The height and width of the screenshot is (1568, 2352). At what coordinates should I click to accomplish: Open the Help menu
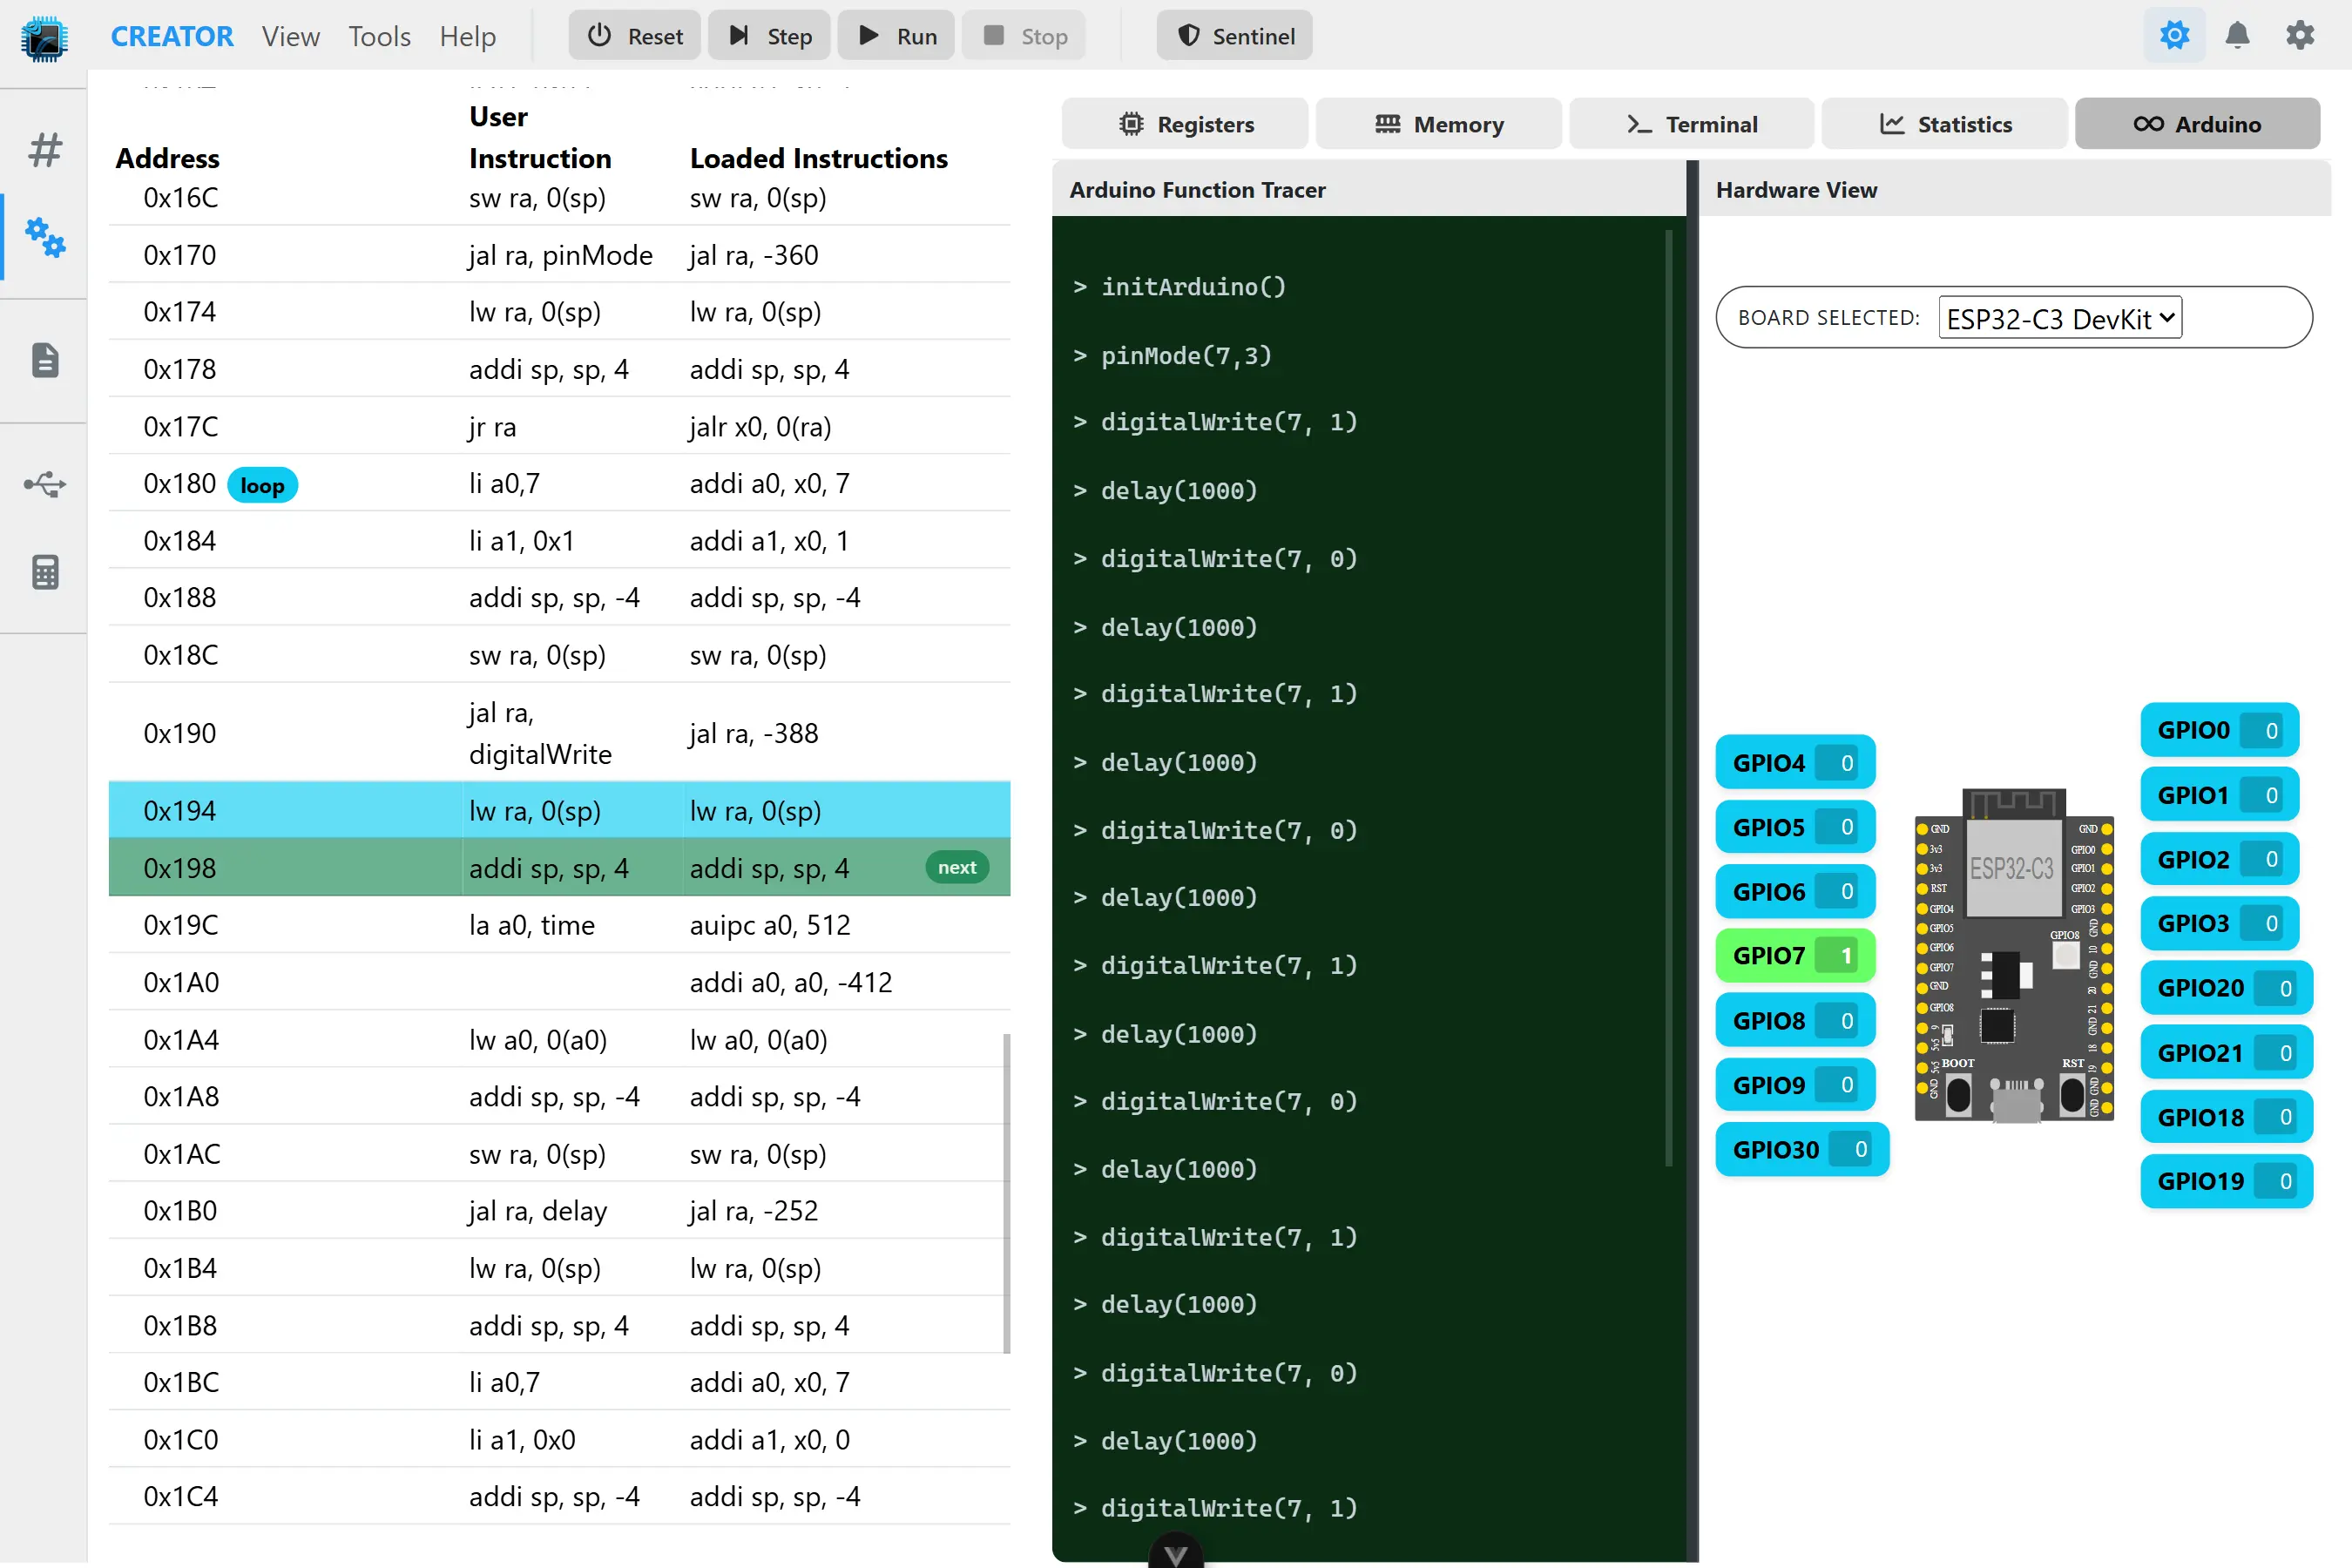pos(467,36)
